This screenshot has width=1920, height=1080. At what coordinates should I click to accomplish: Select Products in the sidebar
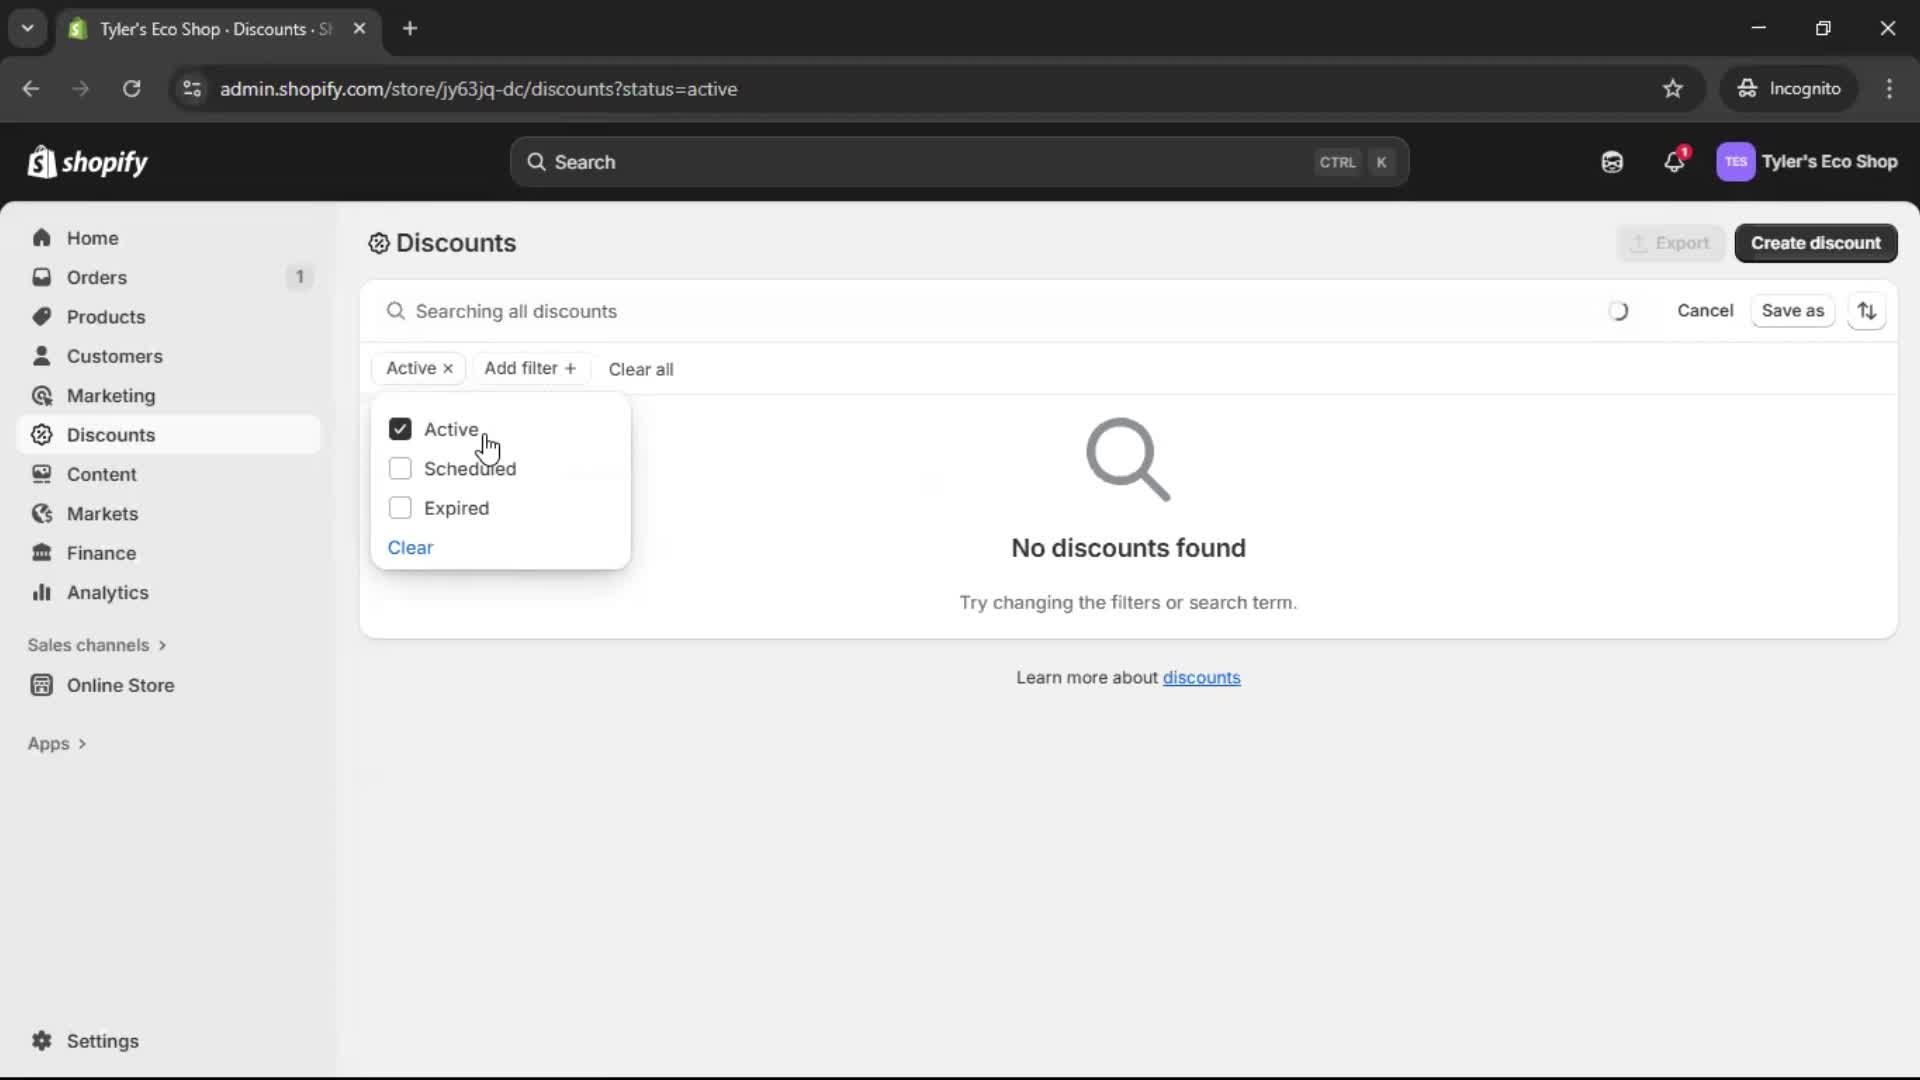(107, 316)
